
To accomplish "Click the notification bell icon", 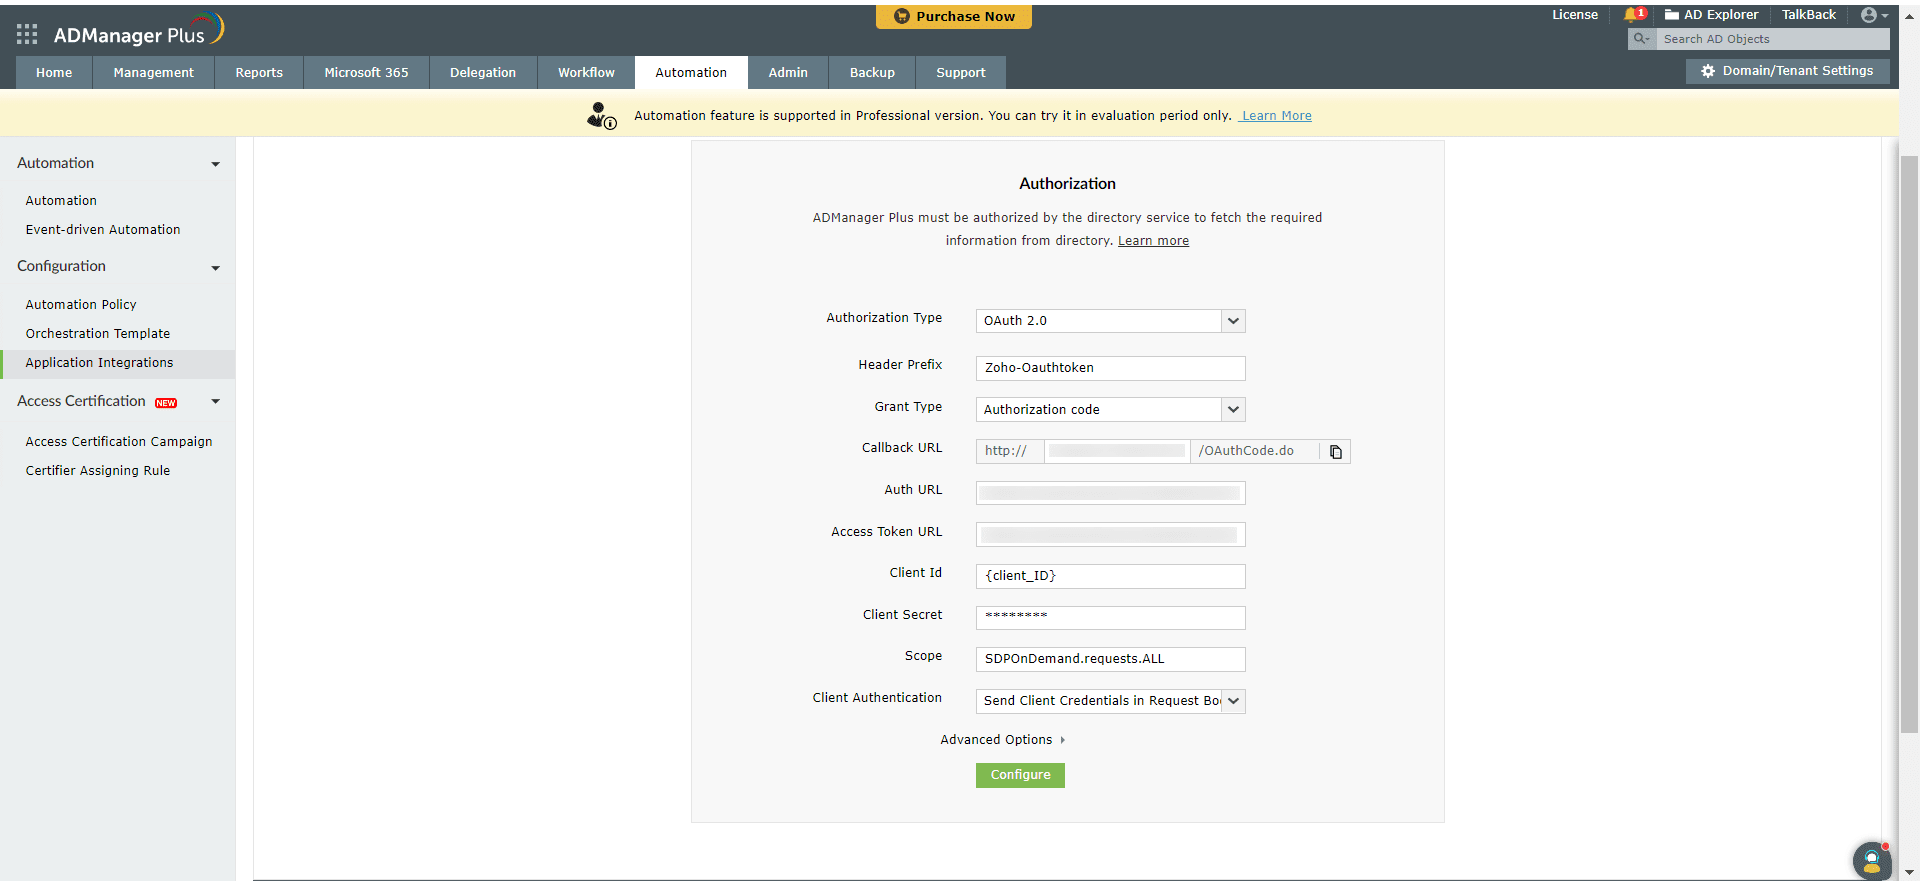I will (x=1632, y=15).
